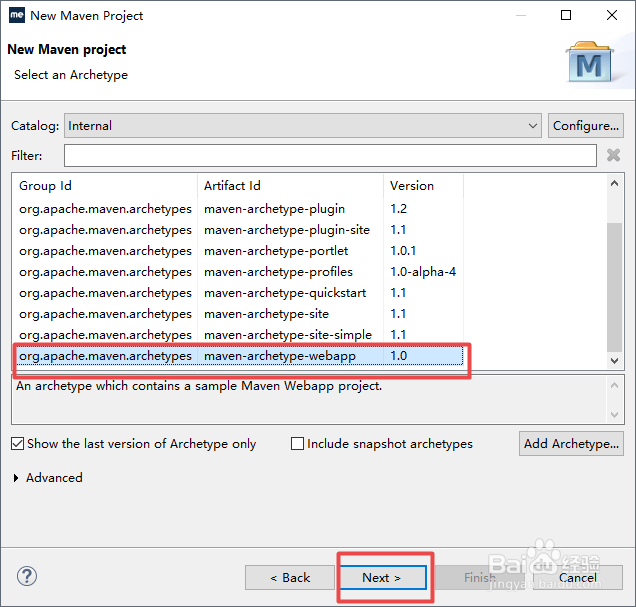Select the maven-archetype-profiles row
The height and width of the screenshot is (607, 636).
(x=238, y=272)
